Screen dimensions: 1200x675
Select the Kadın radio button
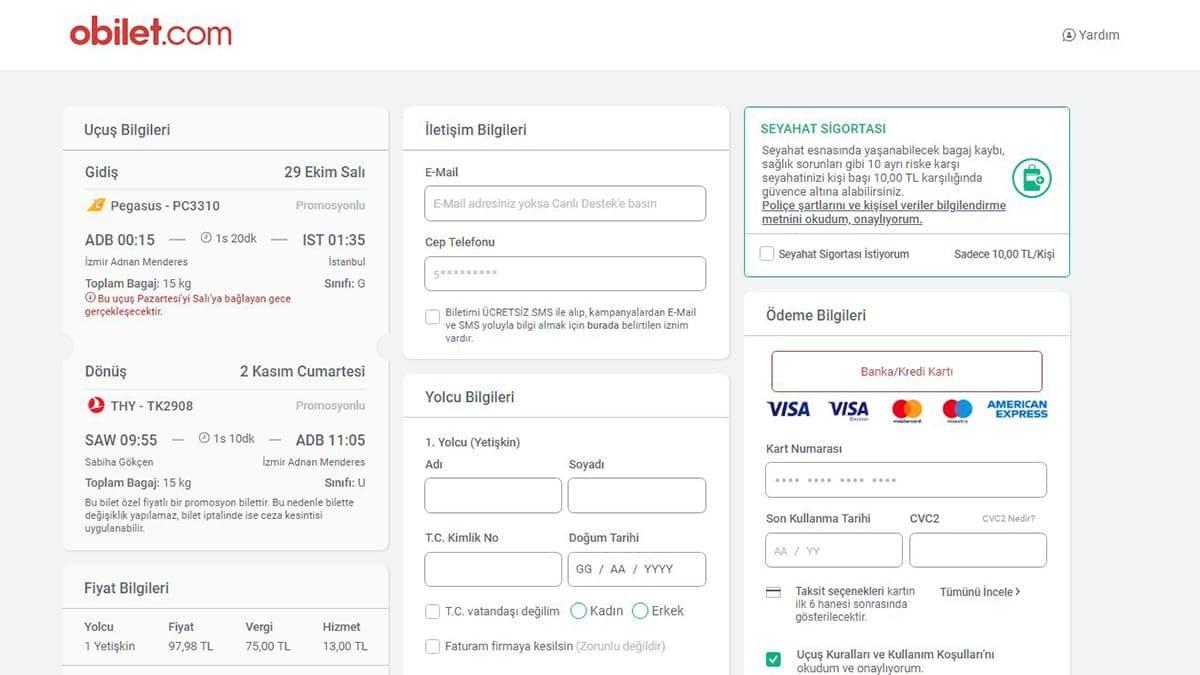579,610
